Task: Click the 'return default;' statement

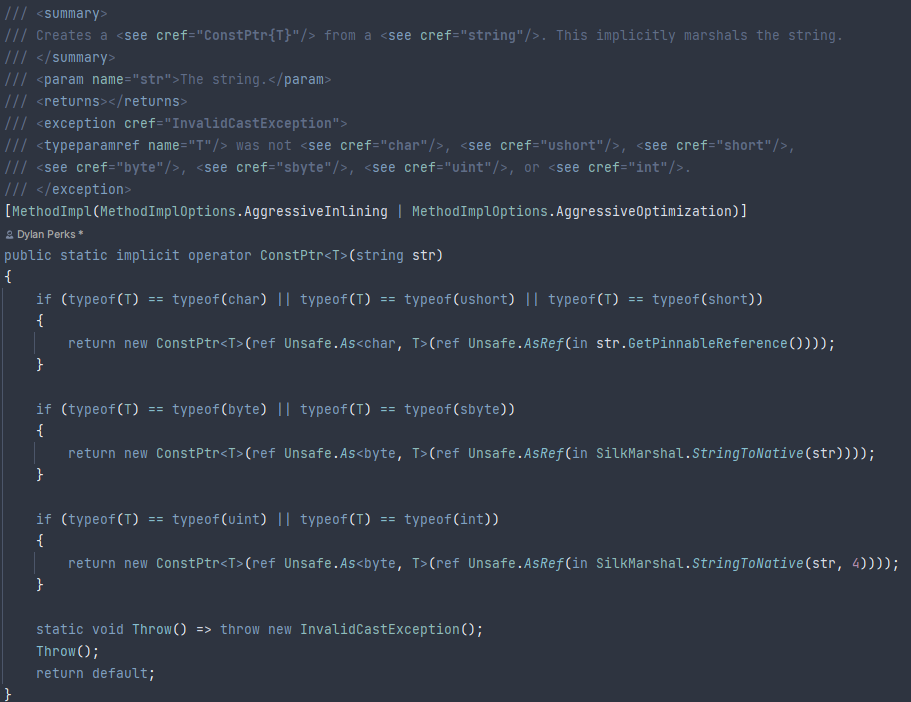Action: [95, 674]
